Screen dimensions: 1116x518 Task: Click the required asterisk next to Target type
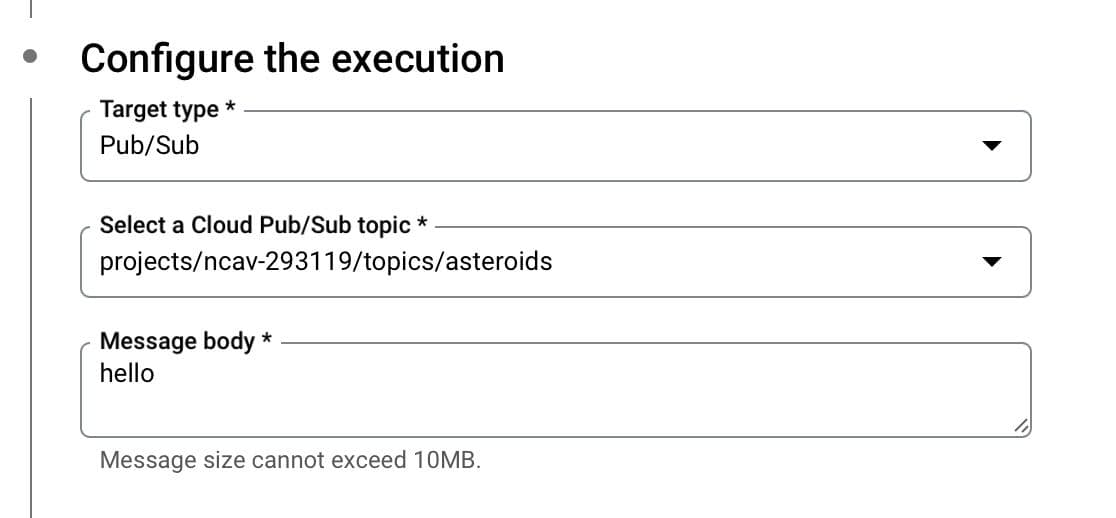pyautogui.click(x=231, y=107)
